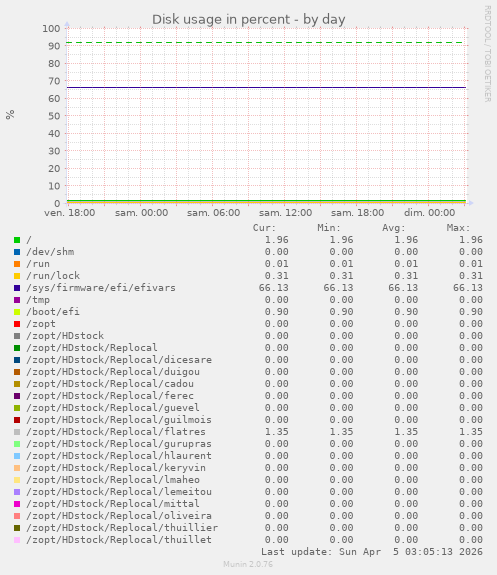Screen dimensions: 497x575
Task: Click the red swatch next to /zopt
Action: point(17,324)
